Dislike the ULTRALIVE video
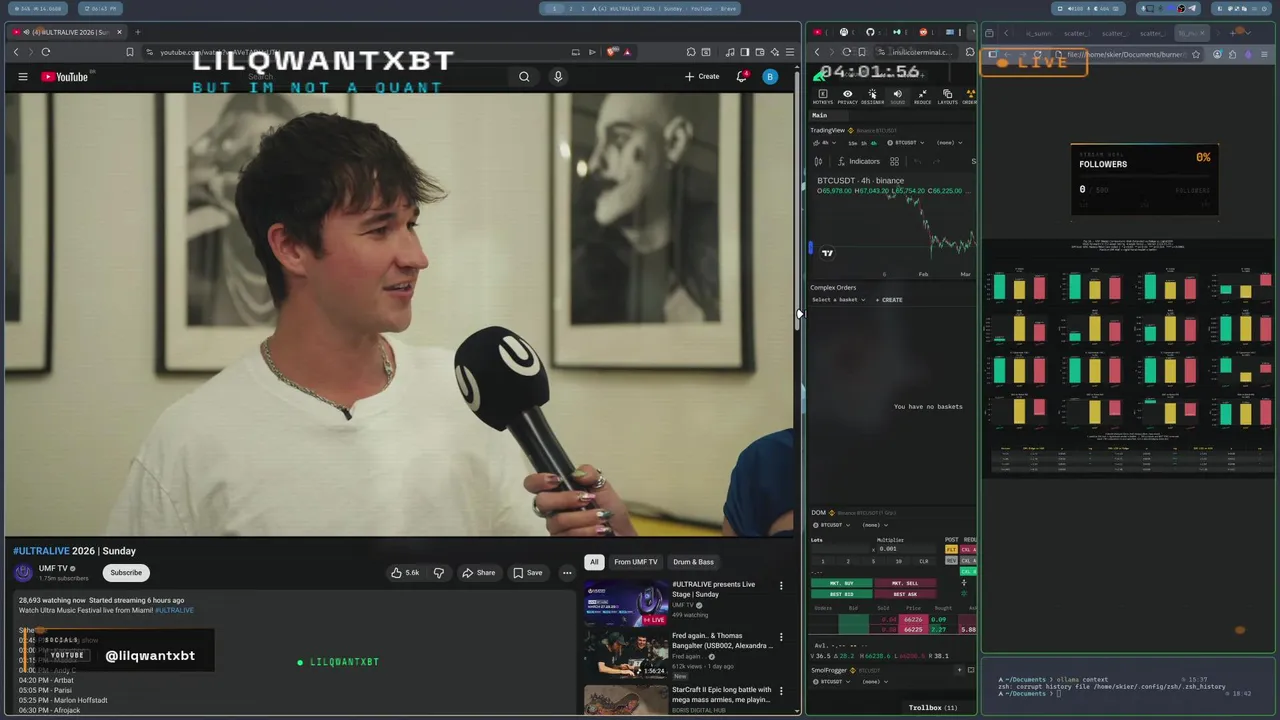This screenshot has height=720, width=1280. tap(438, 573)
